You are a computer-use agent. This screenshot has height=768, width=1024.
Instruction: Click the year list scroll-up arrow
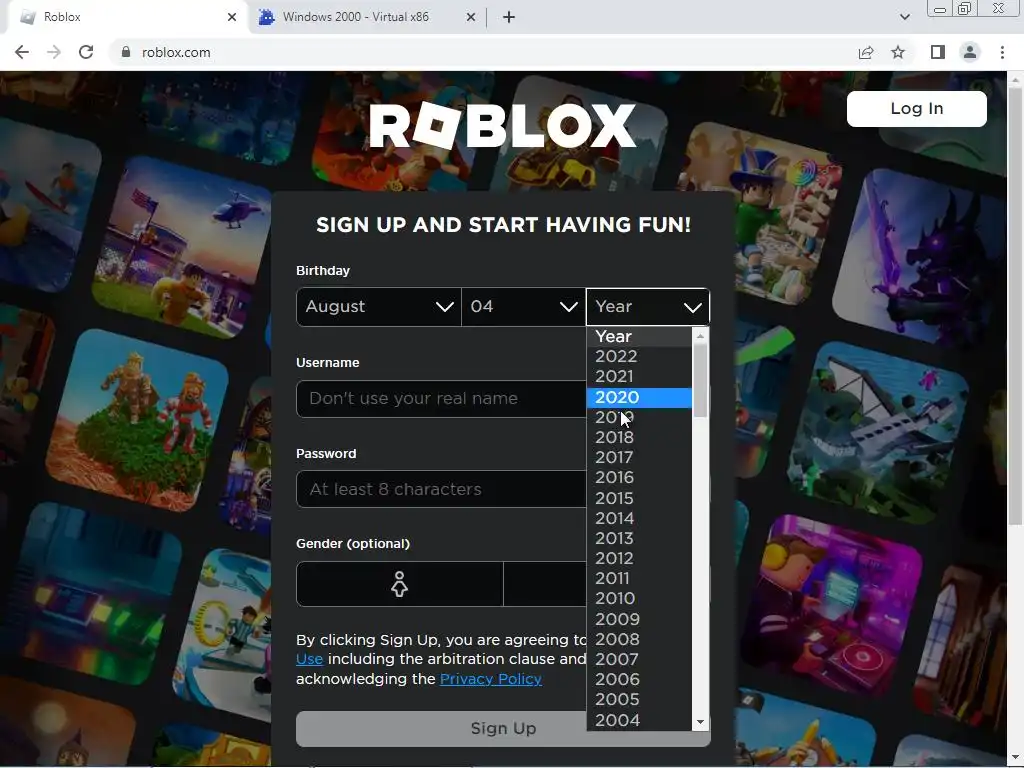pyautogui.click(x=700, y=336)
